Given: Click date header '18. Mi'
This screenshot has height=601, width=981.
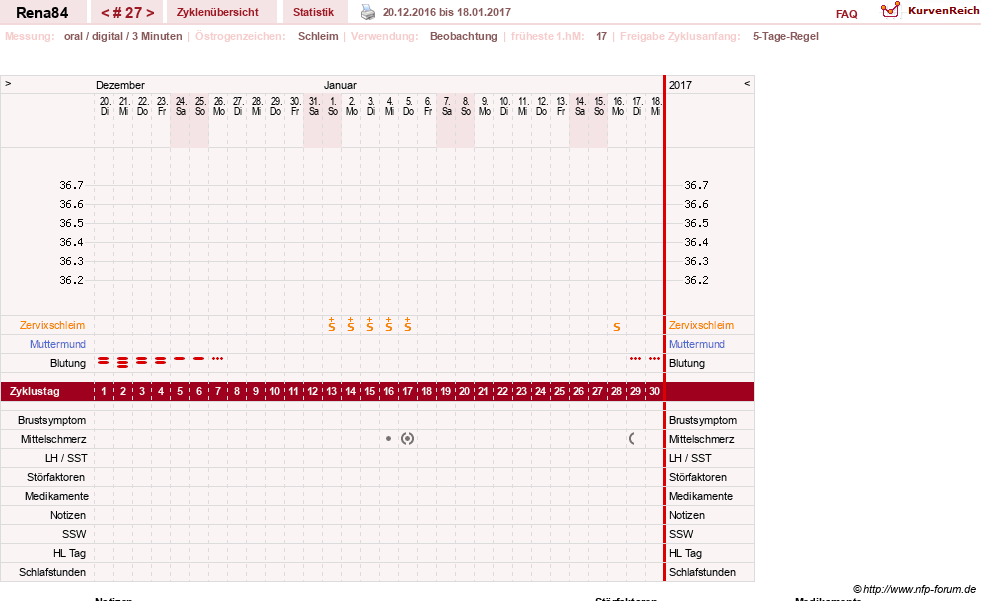Looking at the screenshot, I should tap(655, 106).
